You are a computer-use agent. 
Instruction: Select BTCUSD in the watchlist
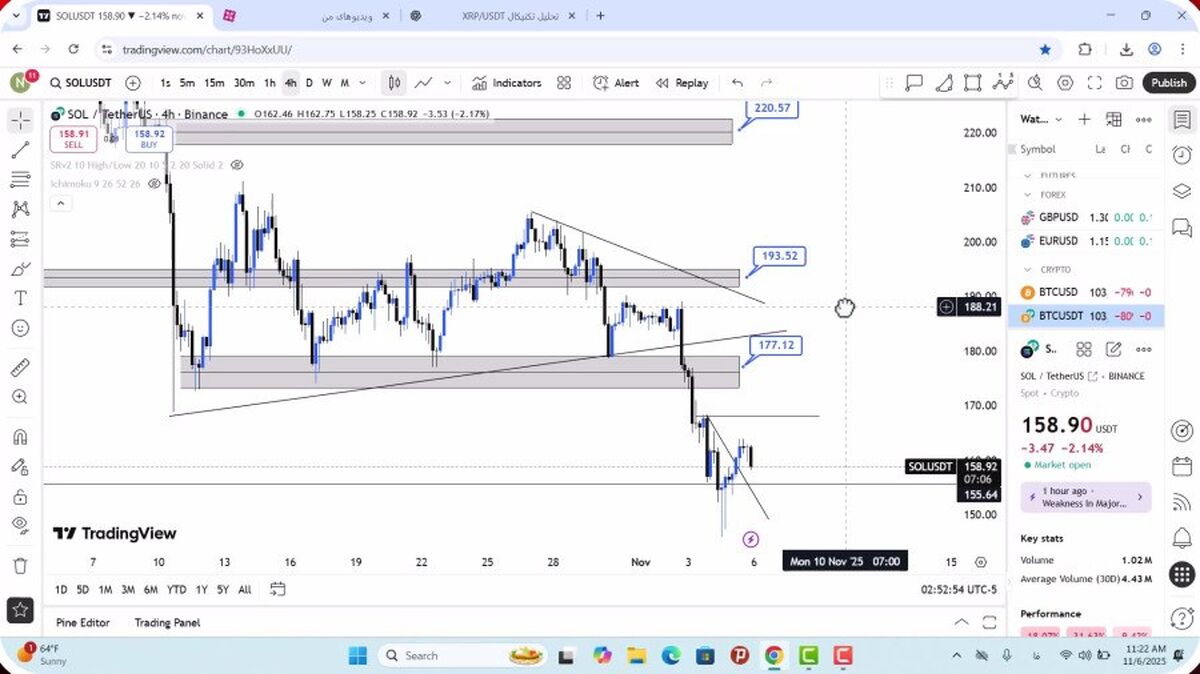tap(1085, 292)
